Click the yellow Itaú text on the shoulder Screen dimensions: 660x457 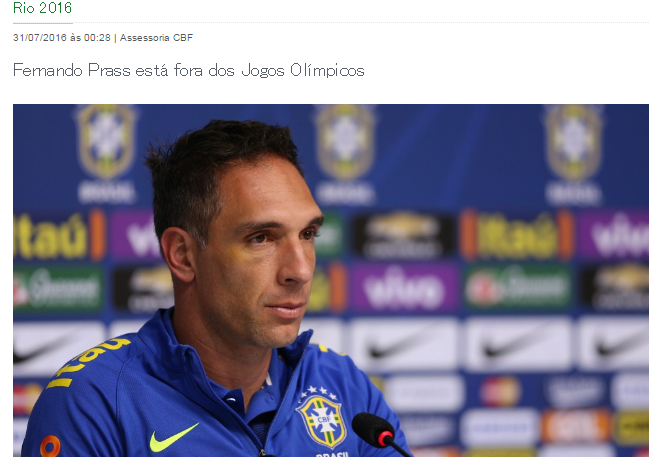(86, 361)
